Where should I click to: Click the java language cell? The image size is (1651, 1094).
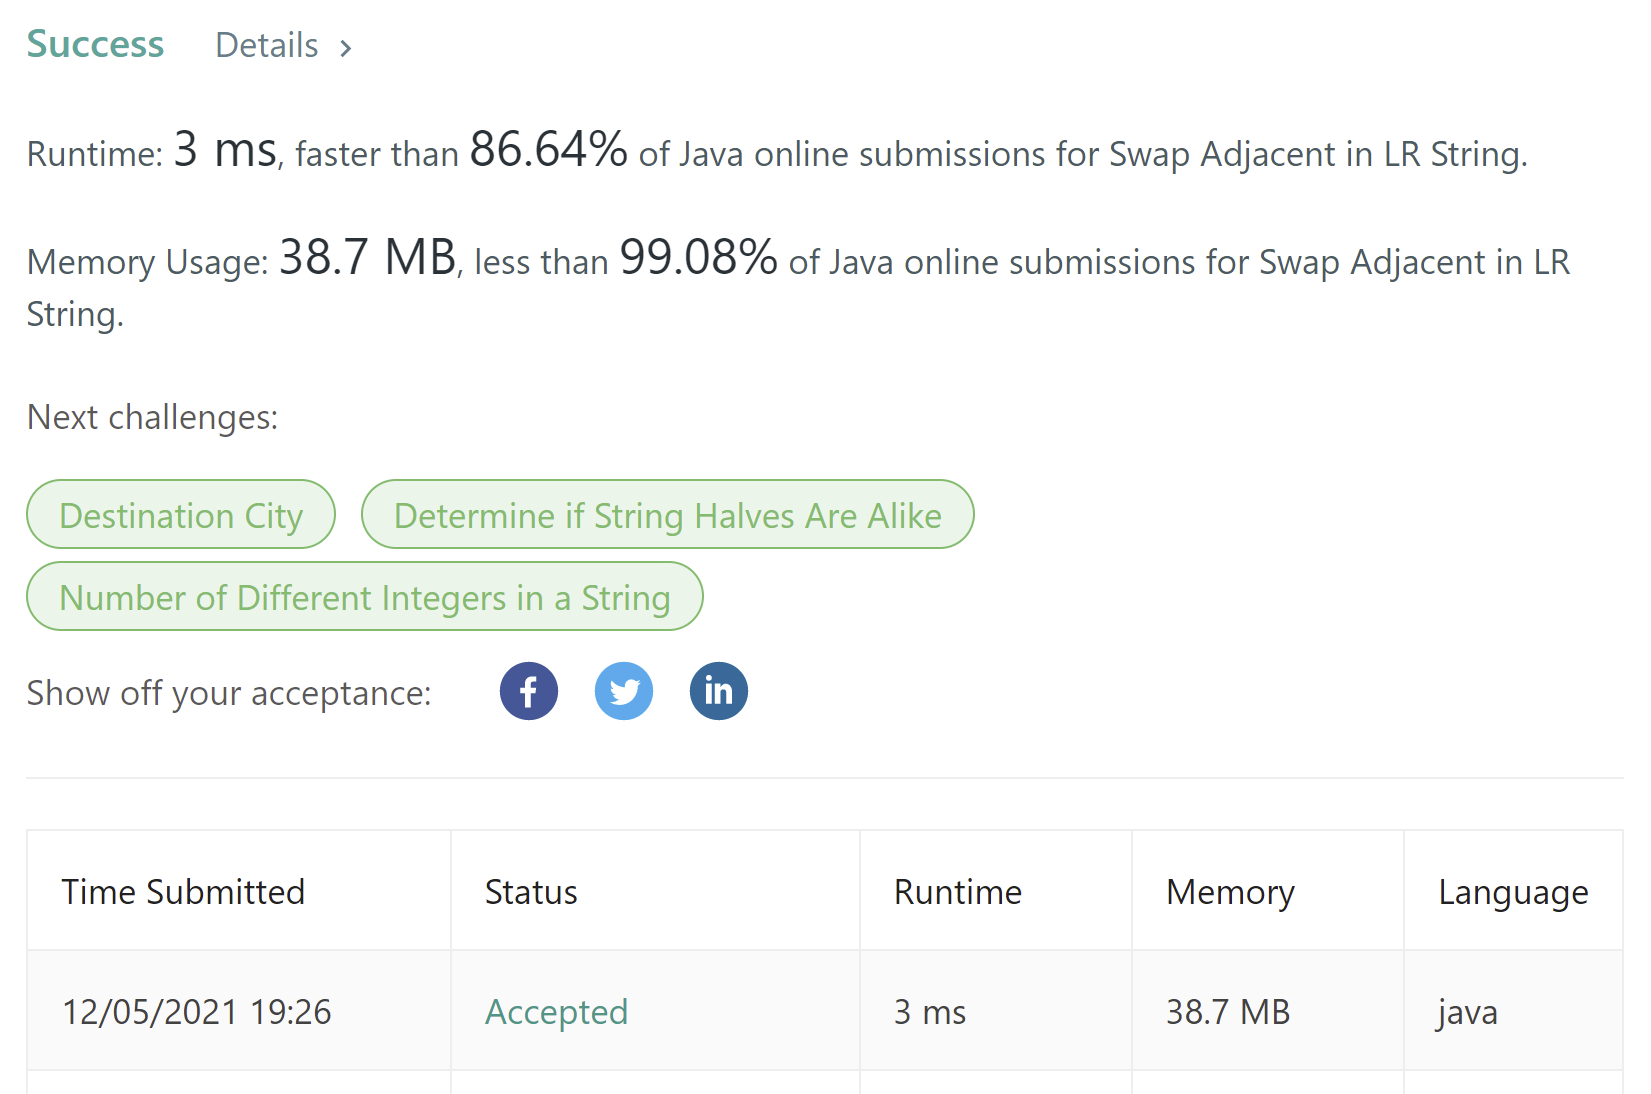tap(1468, 1012)
